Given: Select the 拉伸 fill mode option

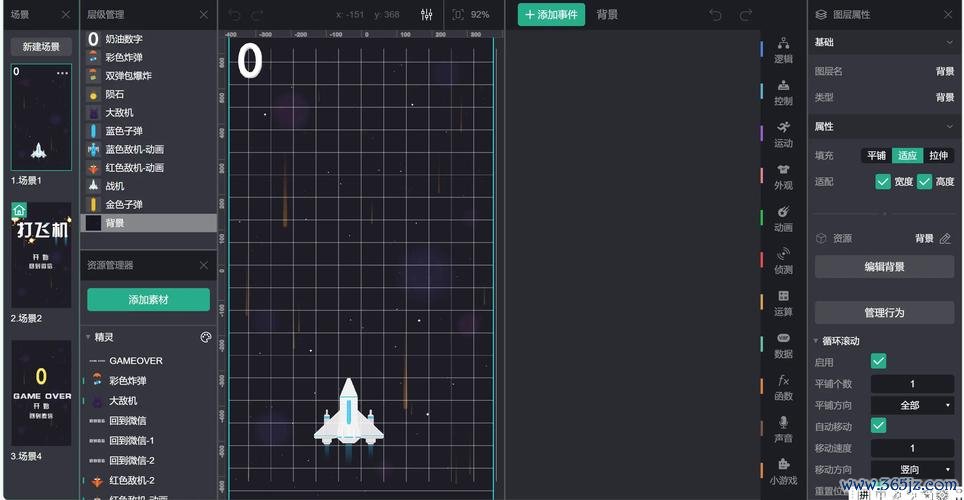Looking at the screenshot, I should 938,156.
